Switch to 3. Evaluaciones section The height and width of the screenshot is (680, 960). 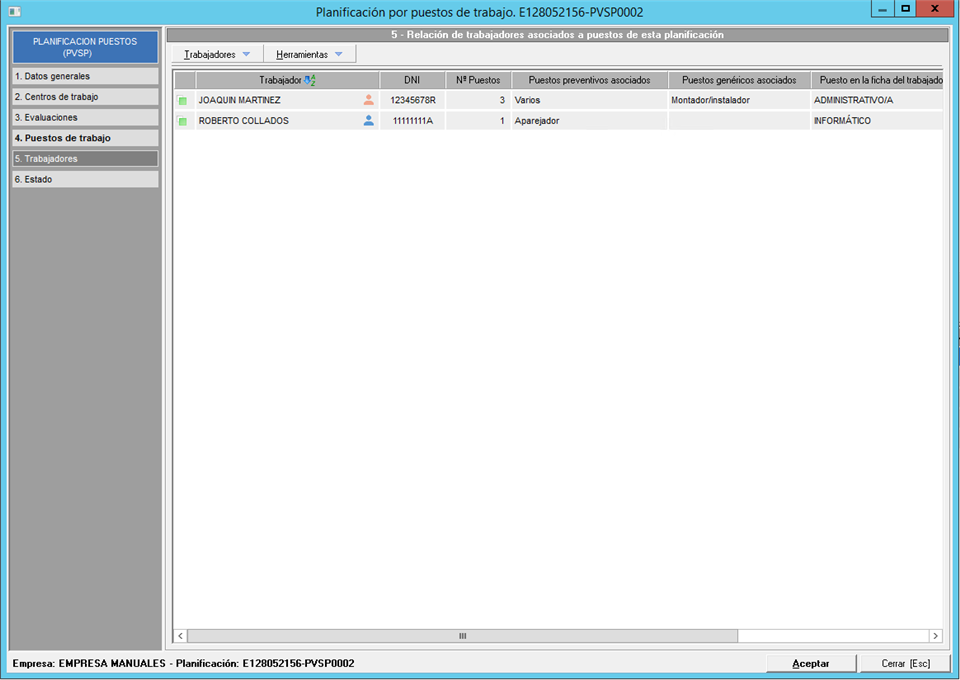[84, 118]
